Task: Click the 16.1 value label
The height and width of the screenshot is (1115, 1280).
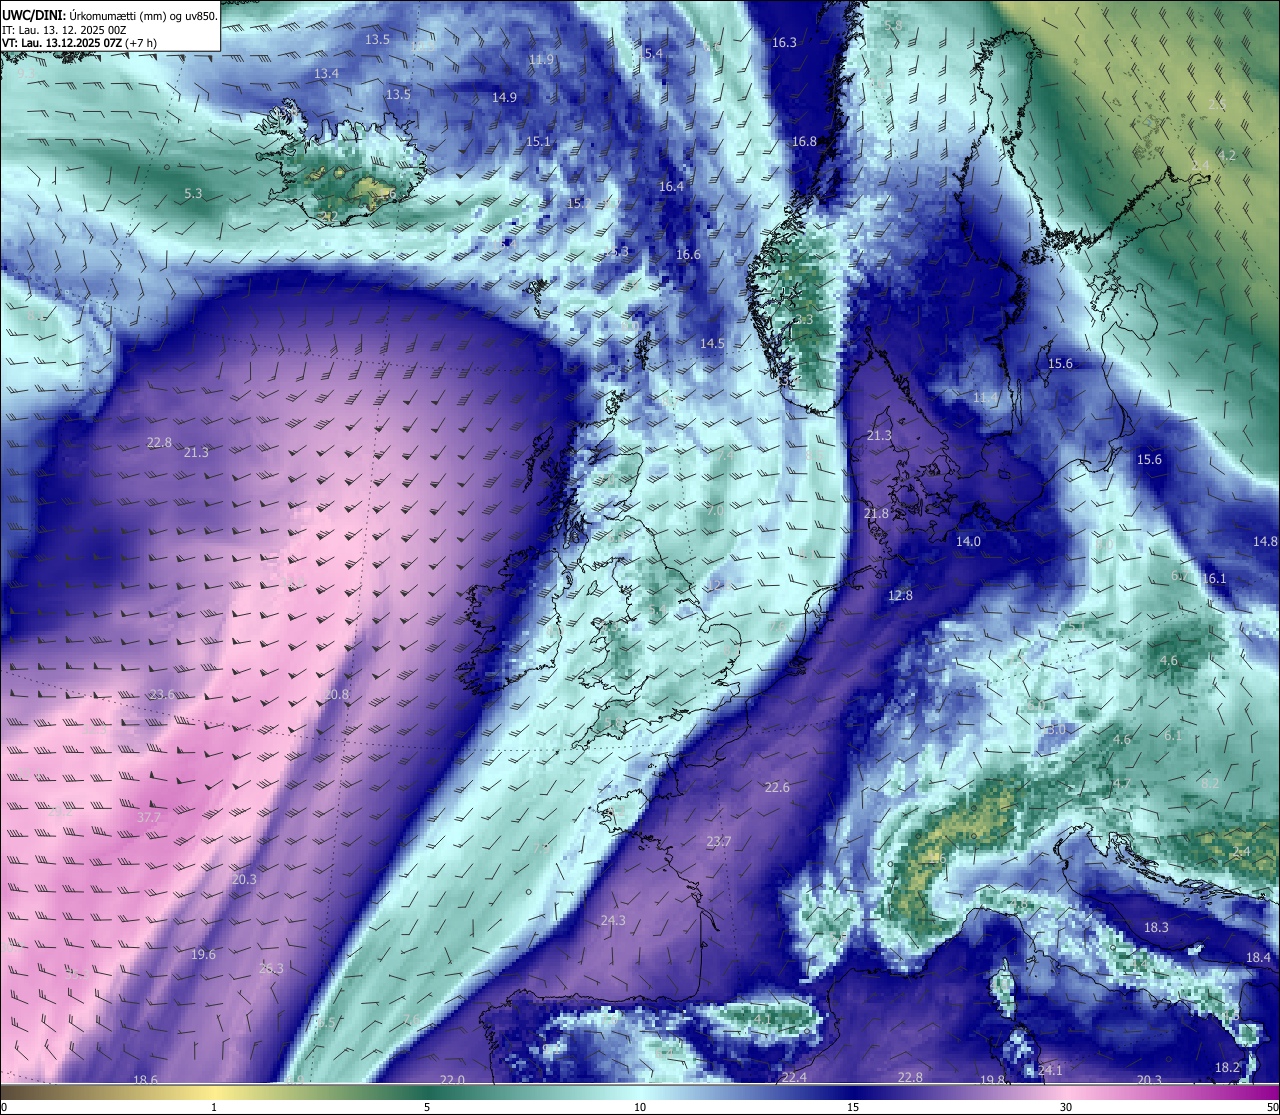Action: pos(1214,579)
